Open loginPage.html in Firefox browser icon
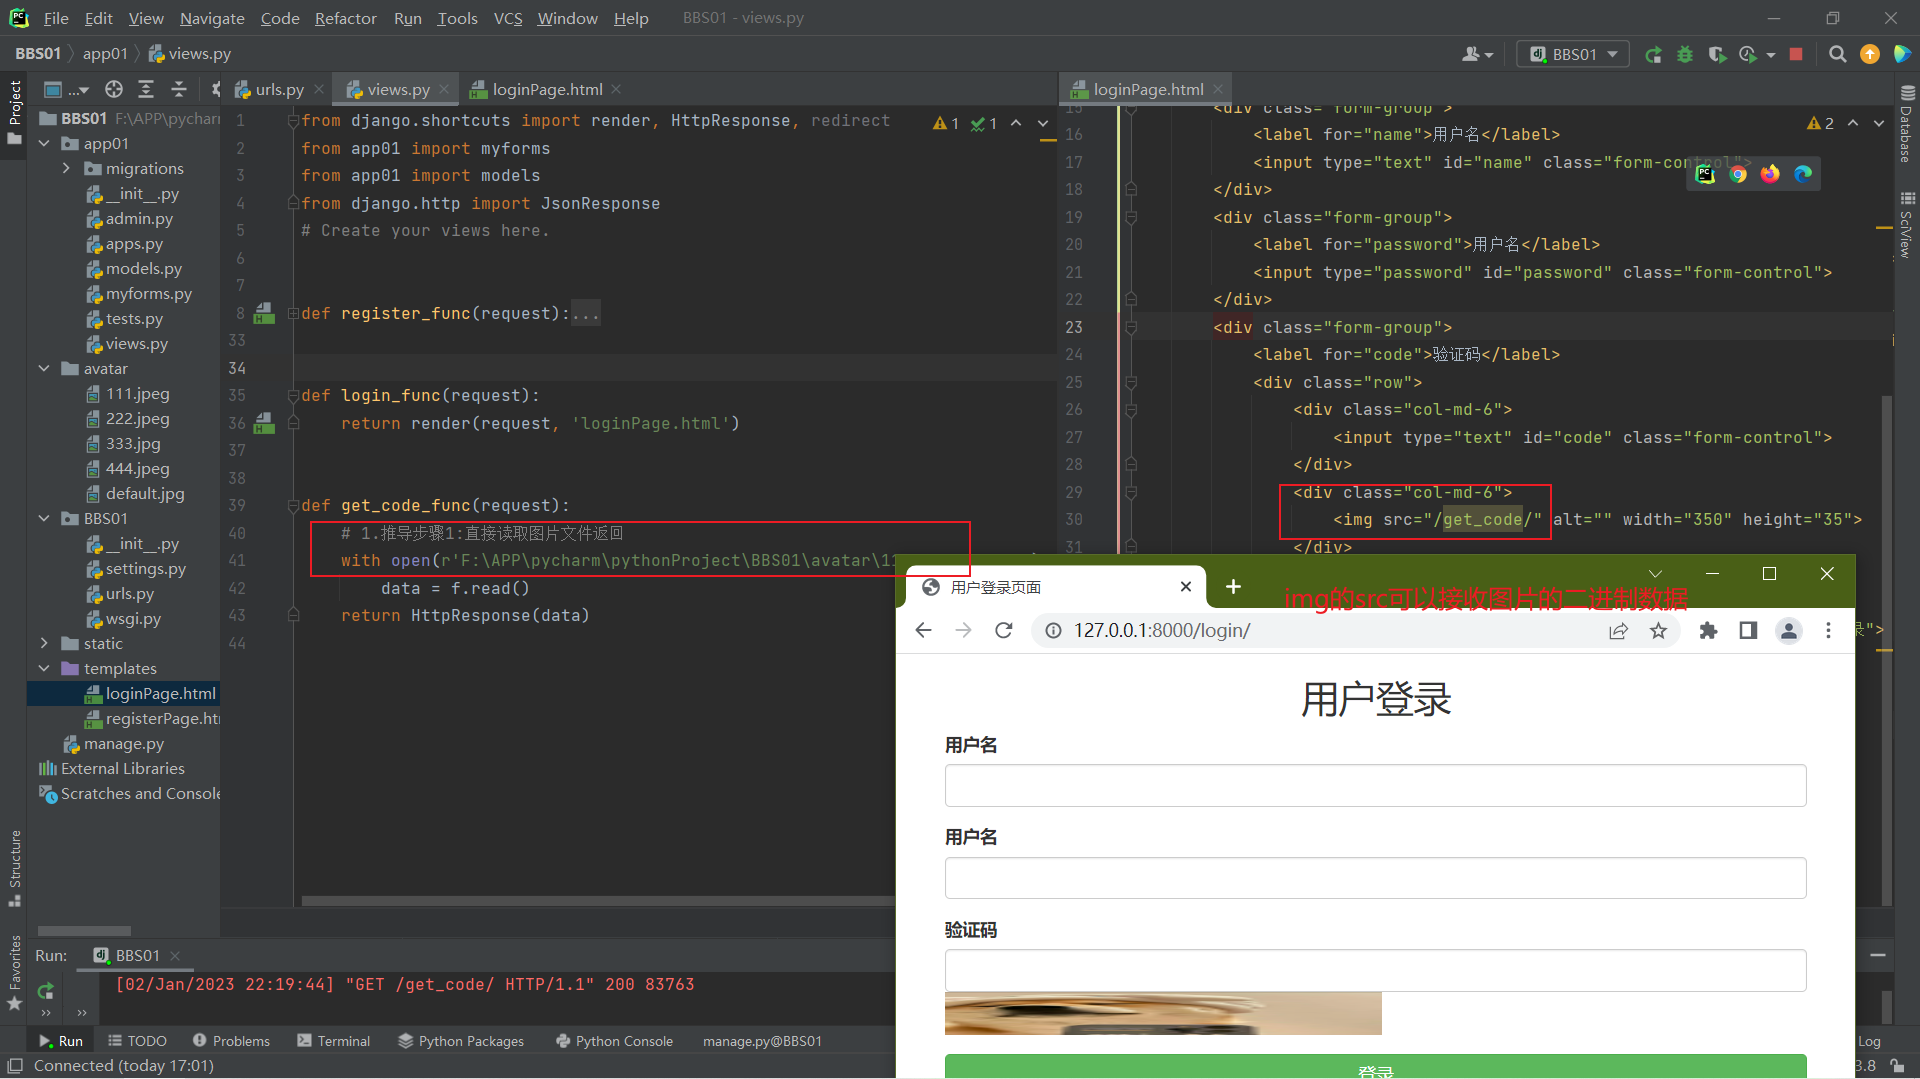 tap(1770, 174)
